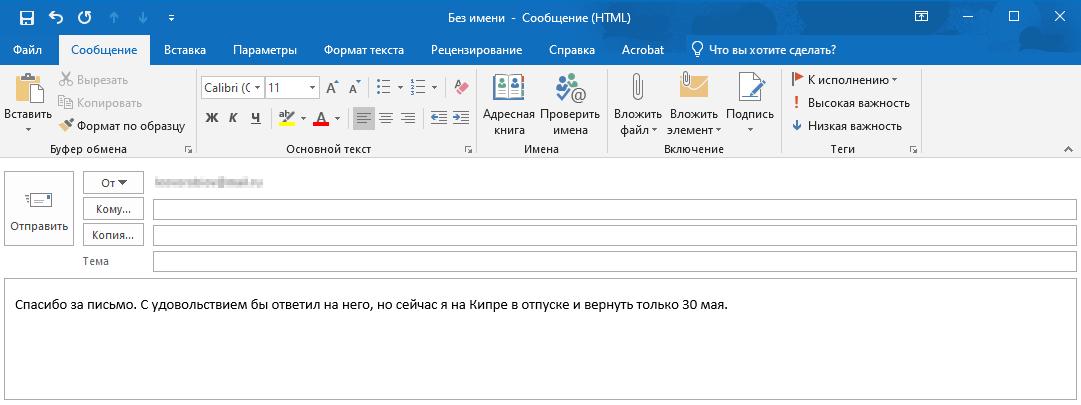Apply red font color

[321, 118]
